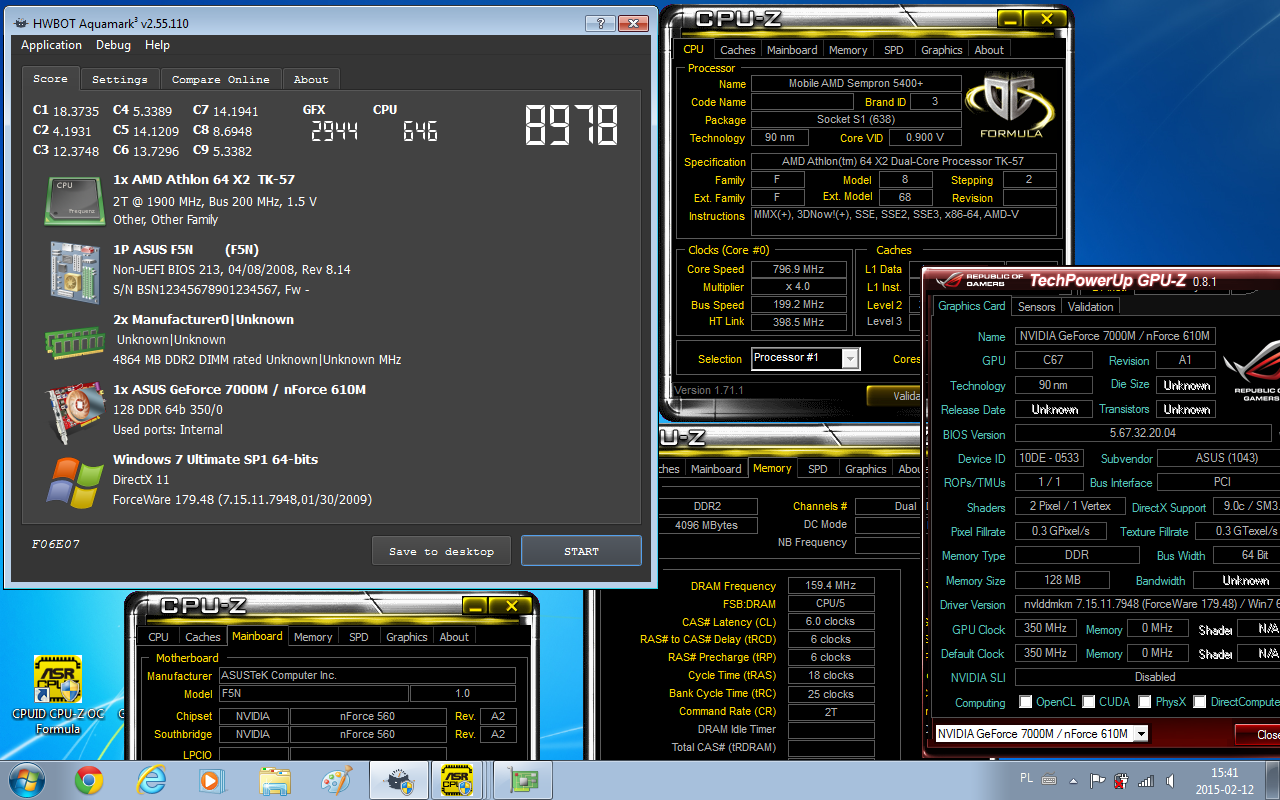Open the network signal tray icon

coord(1145,781)
